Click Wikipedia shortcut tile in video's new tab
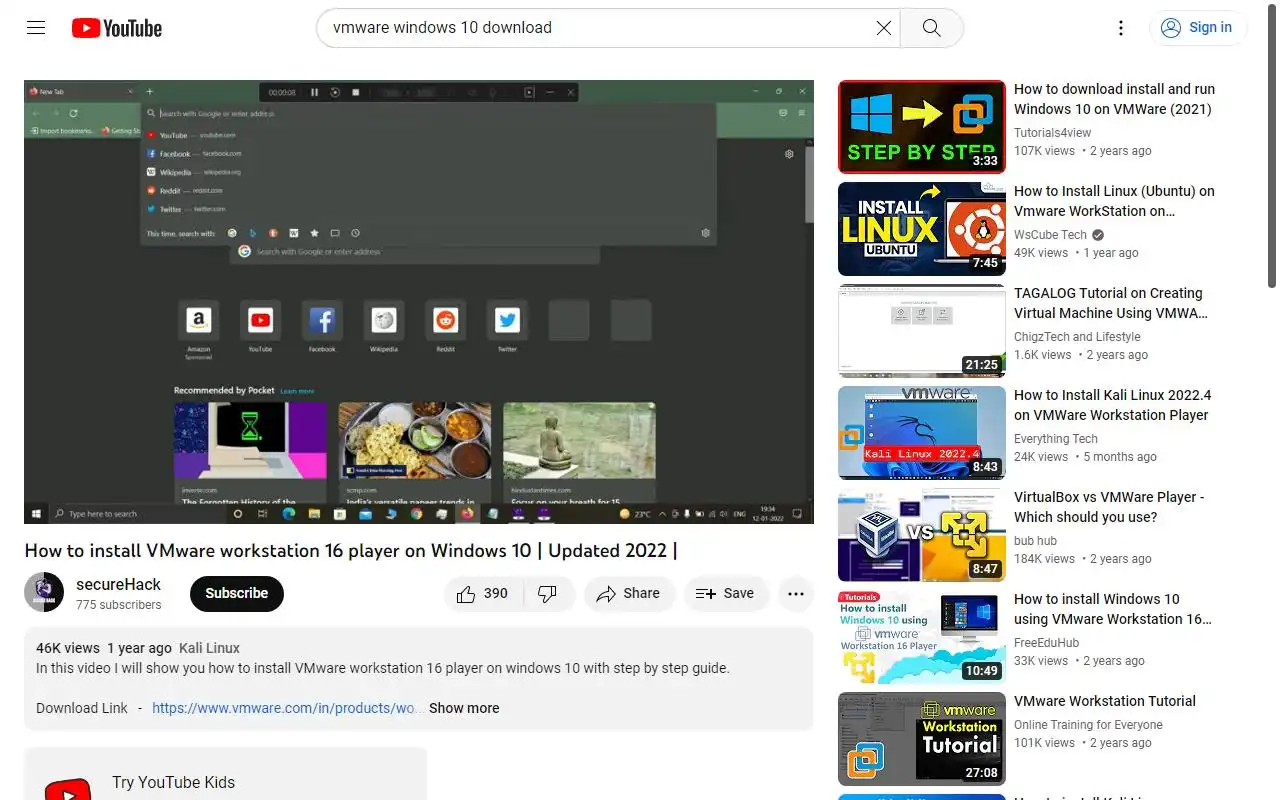 tap(384, 320)
